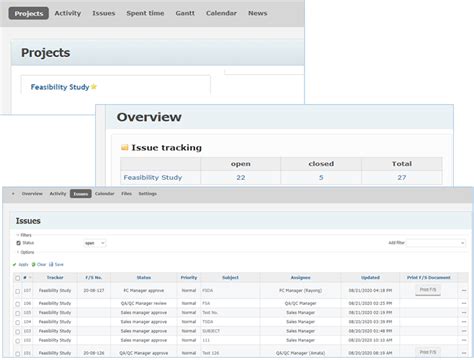Sort by Updated column header

click(370, 278)
